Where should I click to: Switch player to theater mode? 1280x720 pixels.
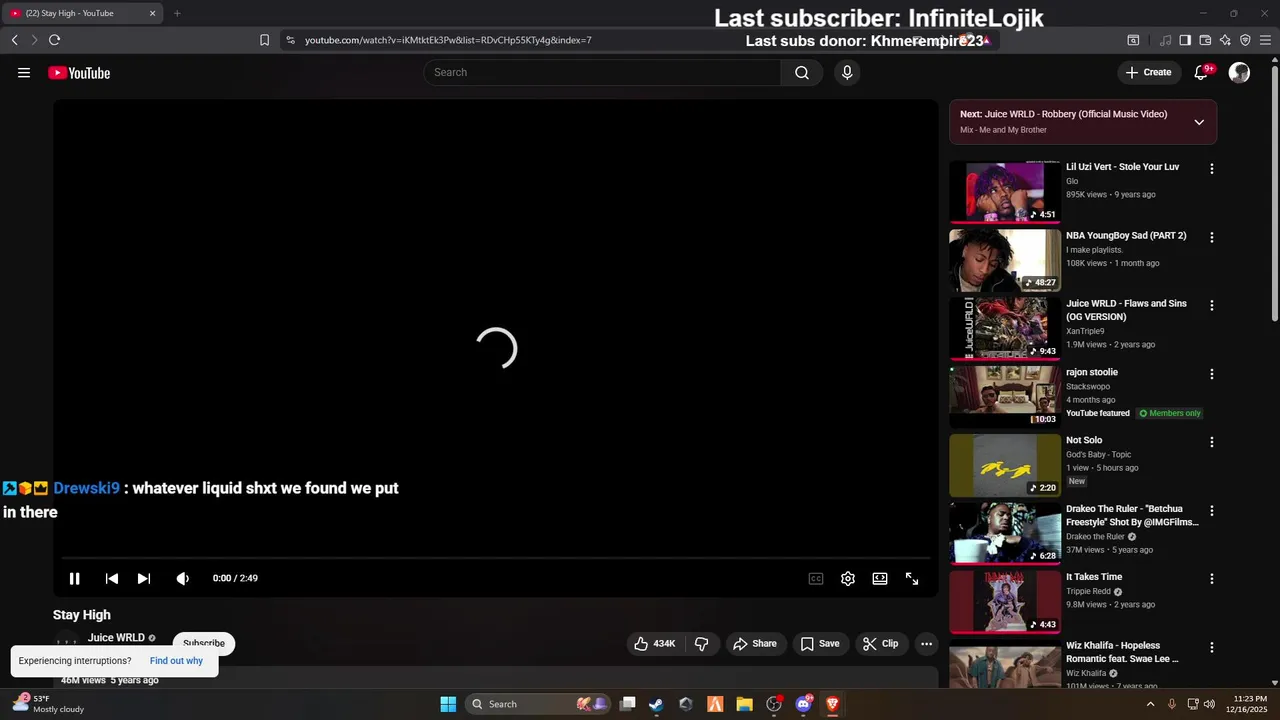(x=880, y=578)
